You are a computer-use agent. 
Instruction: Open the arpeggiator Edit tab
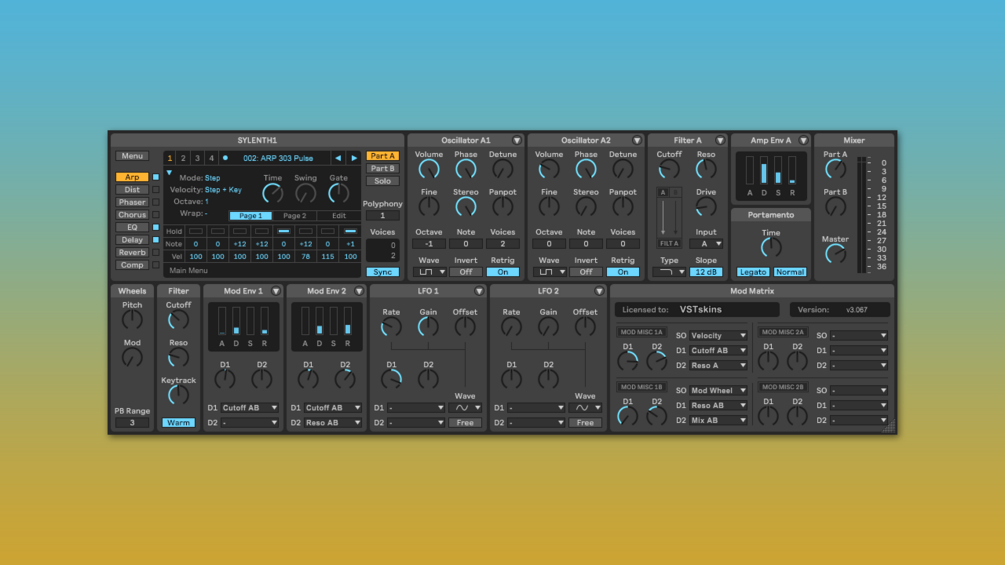point(339,216)
